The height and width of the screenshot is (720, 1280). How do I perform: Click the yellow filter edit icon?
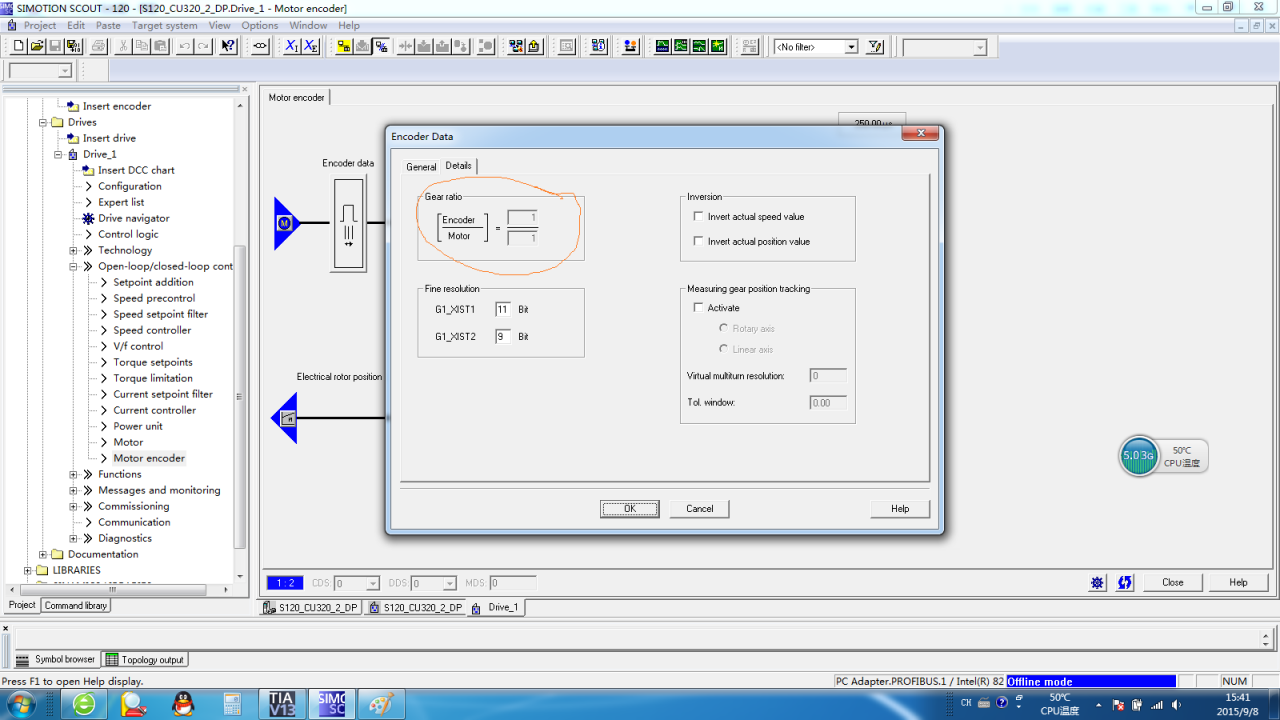pos(875,46)
